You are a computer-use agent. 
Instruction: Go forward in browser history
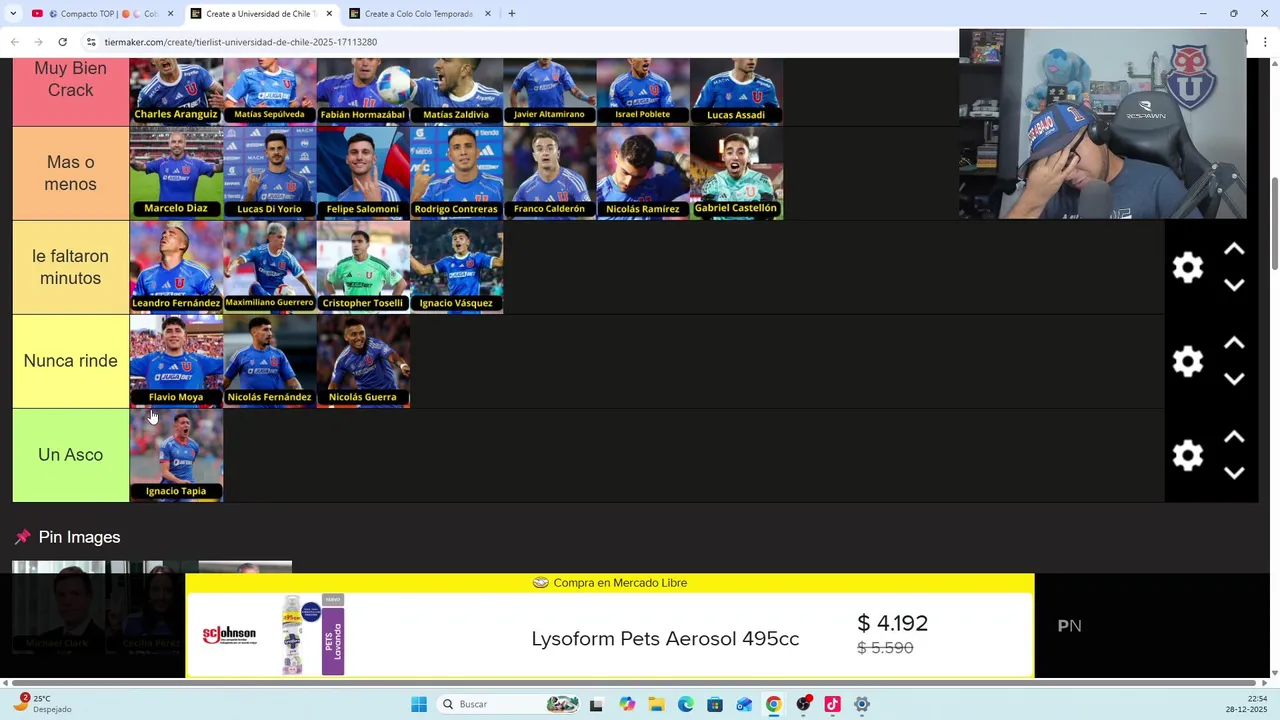[x=38, y=42]
